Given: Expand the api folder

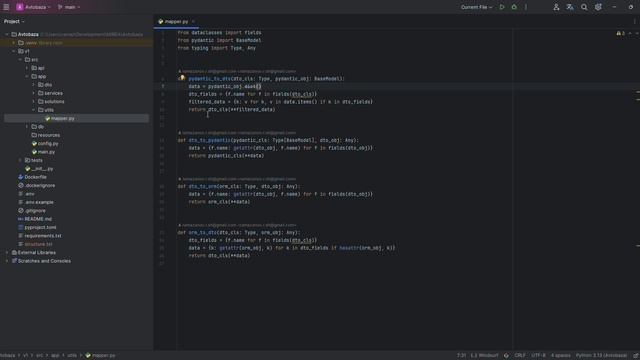Looking at the screenshot, I should point(27,68).
